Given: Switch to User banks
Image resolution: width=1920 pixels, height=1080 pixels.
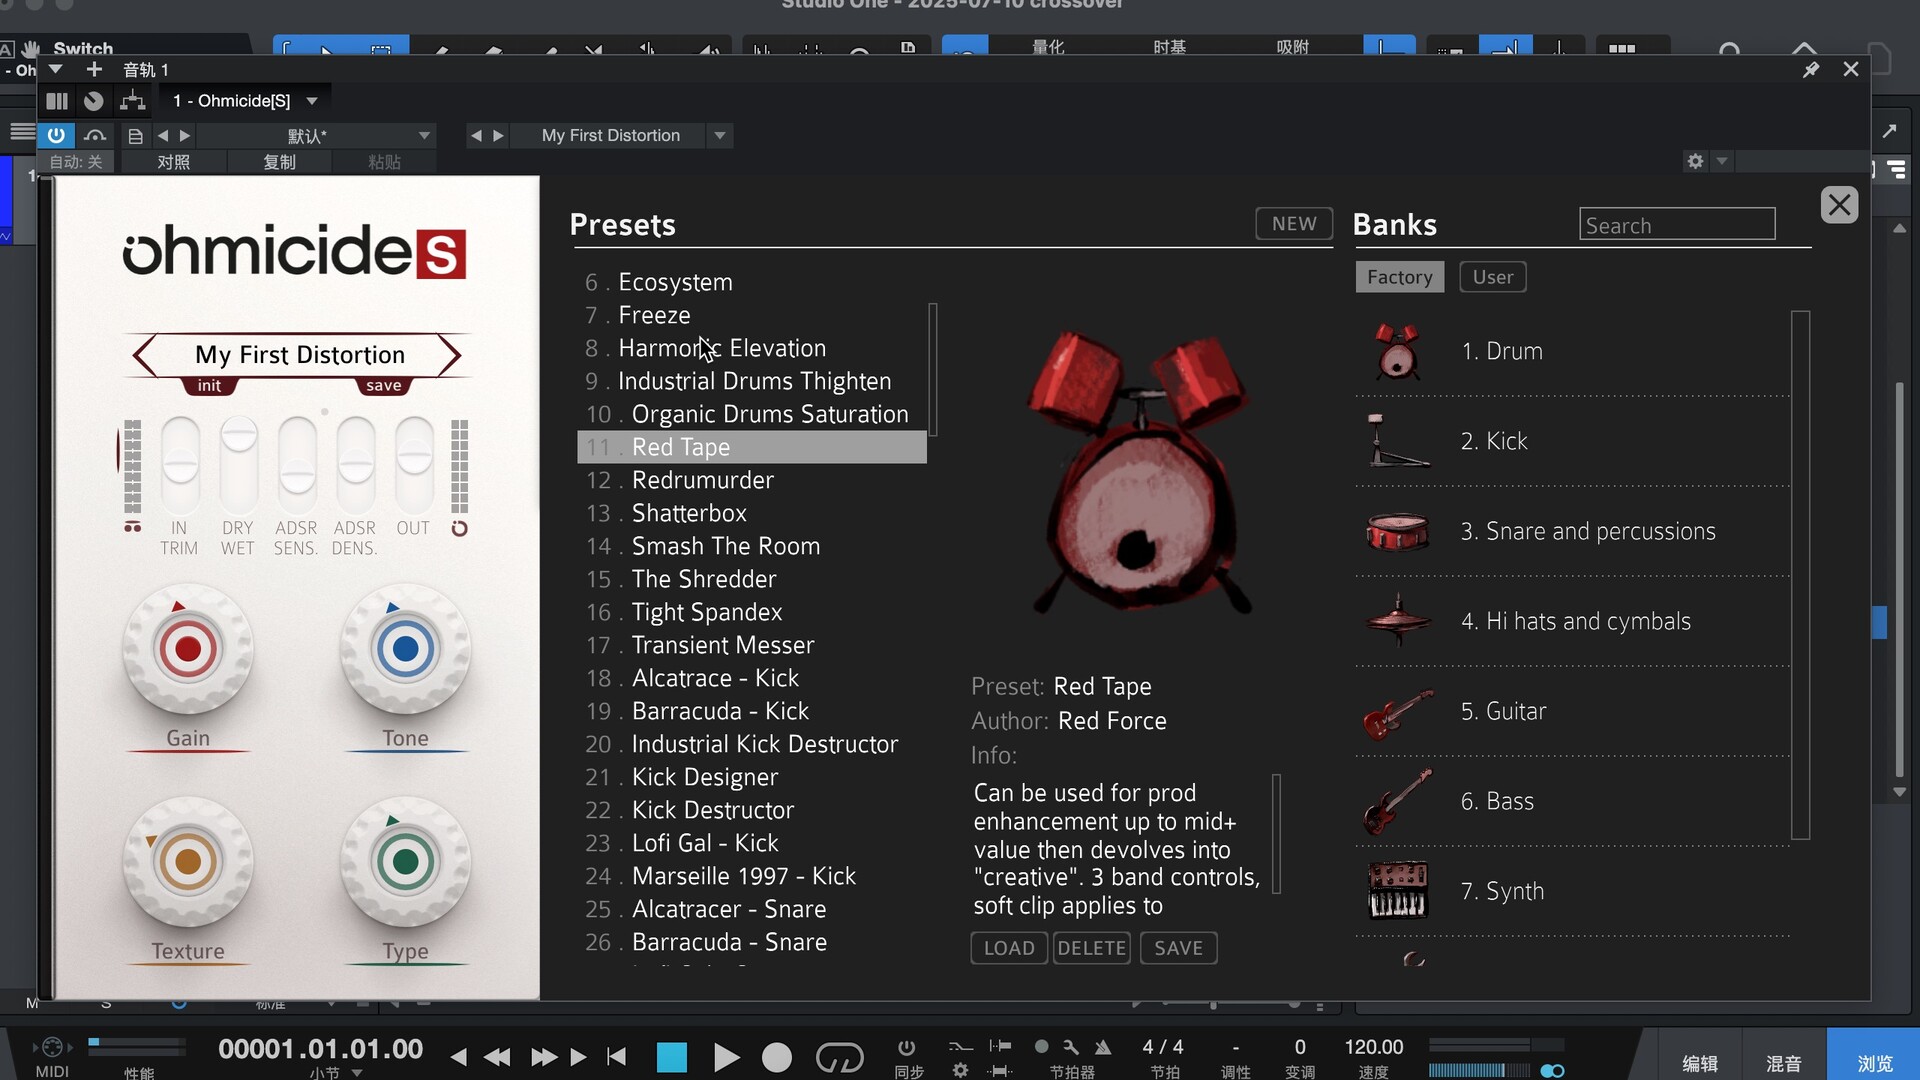Looking at the screenshot, I should [x=1492, y=277].
